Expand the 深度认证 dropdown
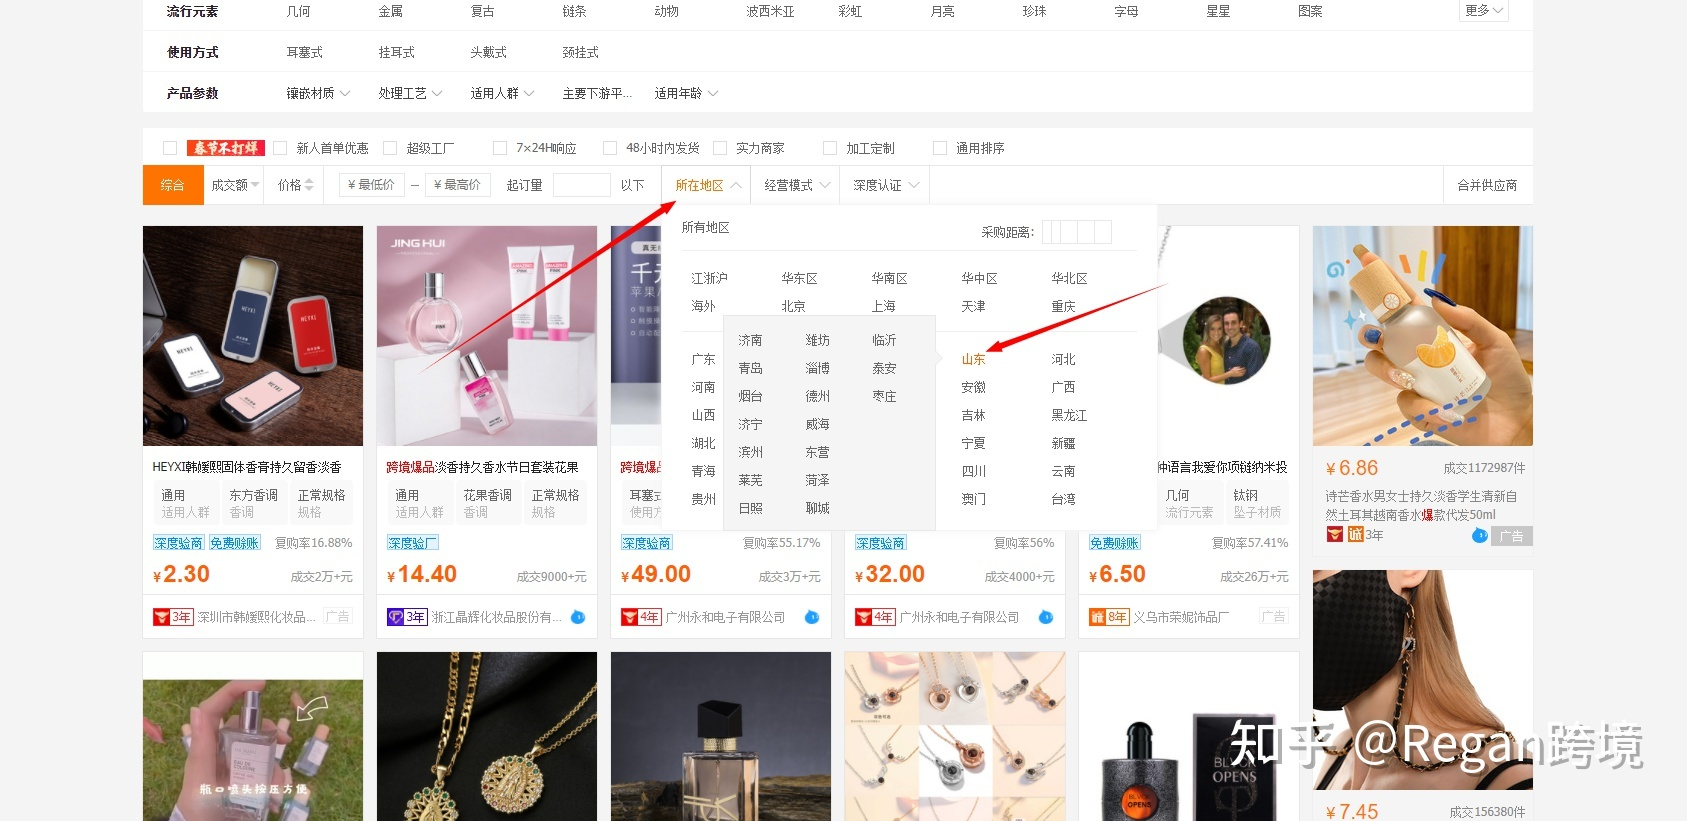The image size is (1687, 821). [886, 185]
